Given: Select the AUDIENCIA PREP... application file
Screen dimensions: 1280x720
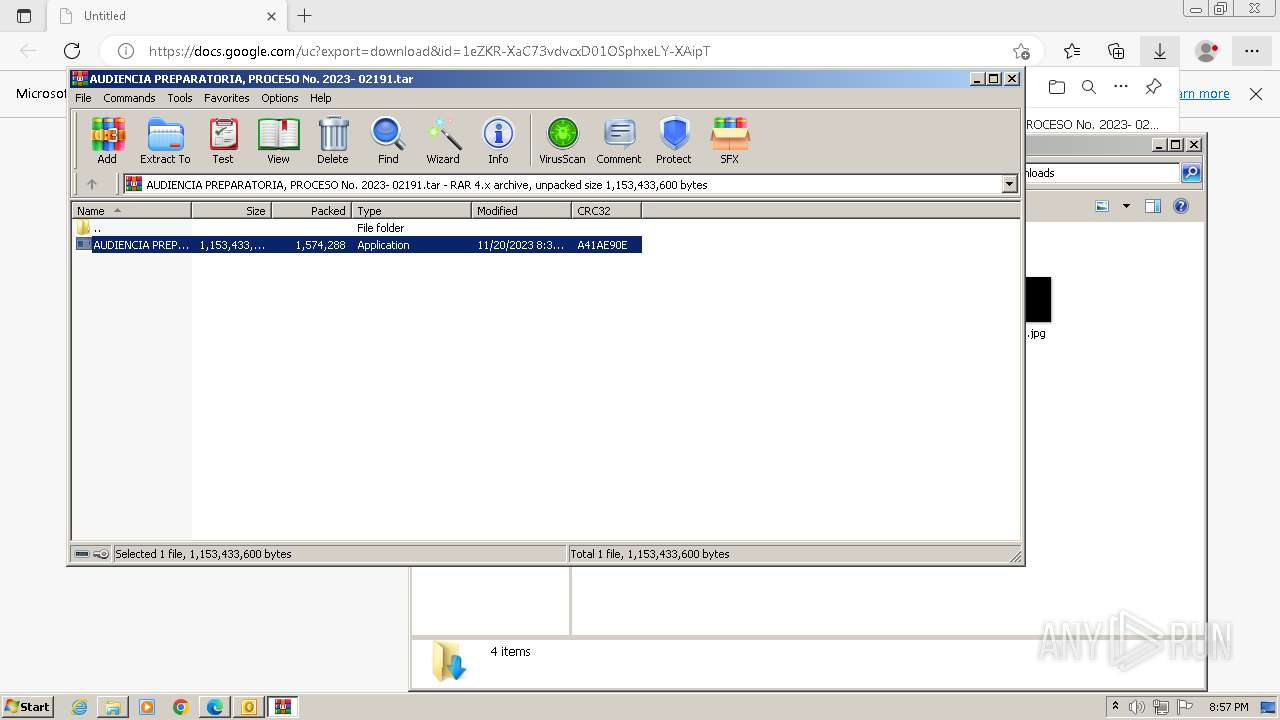Looking at the screenshot, I should click(x=358, y=245).
